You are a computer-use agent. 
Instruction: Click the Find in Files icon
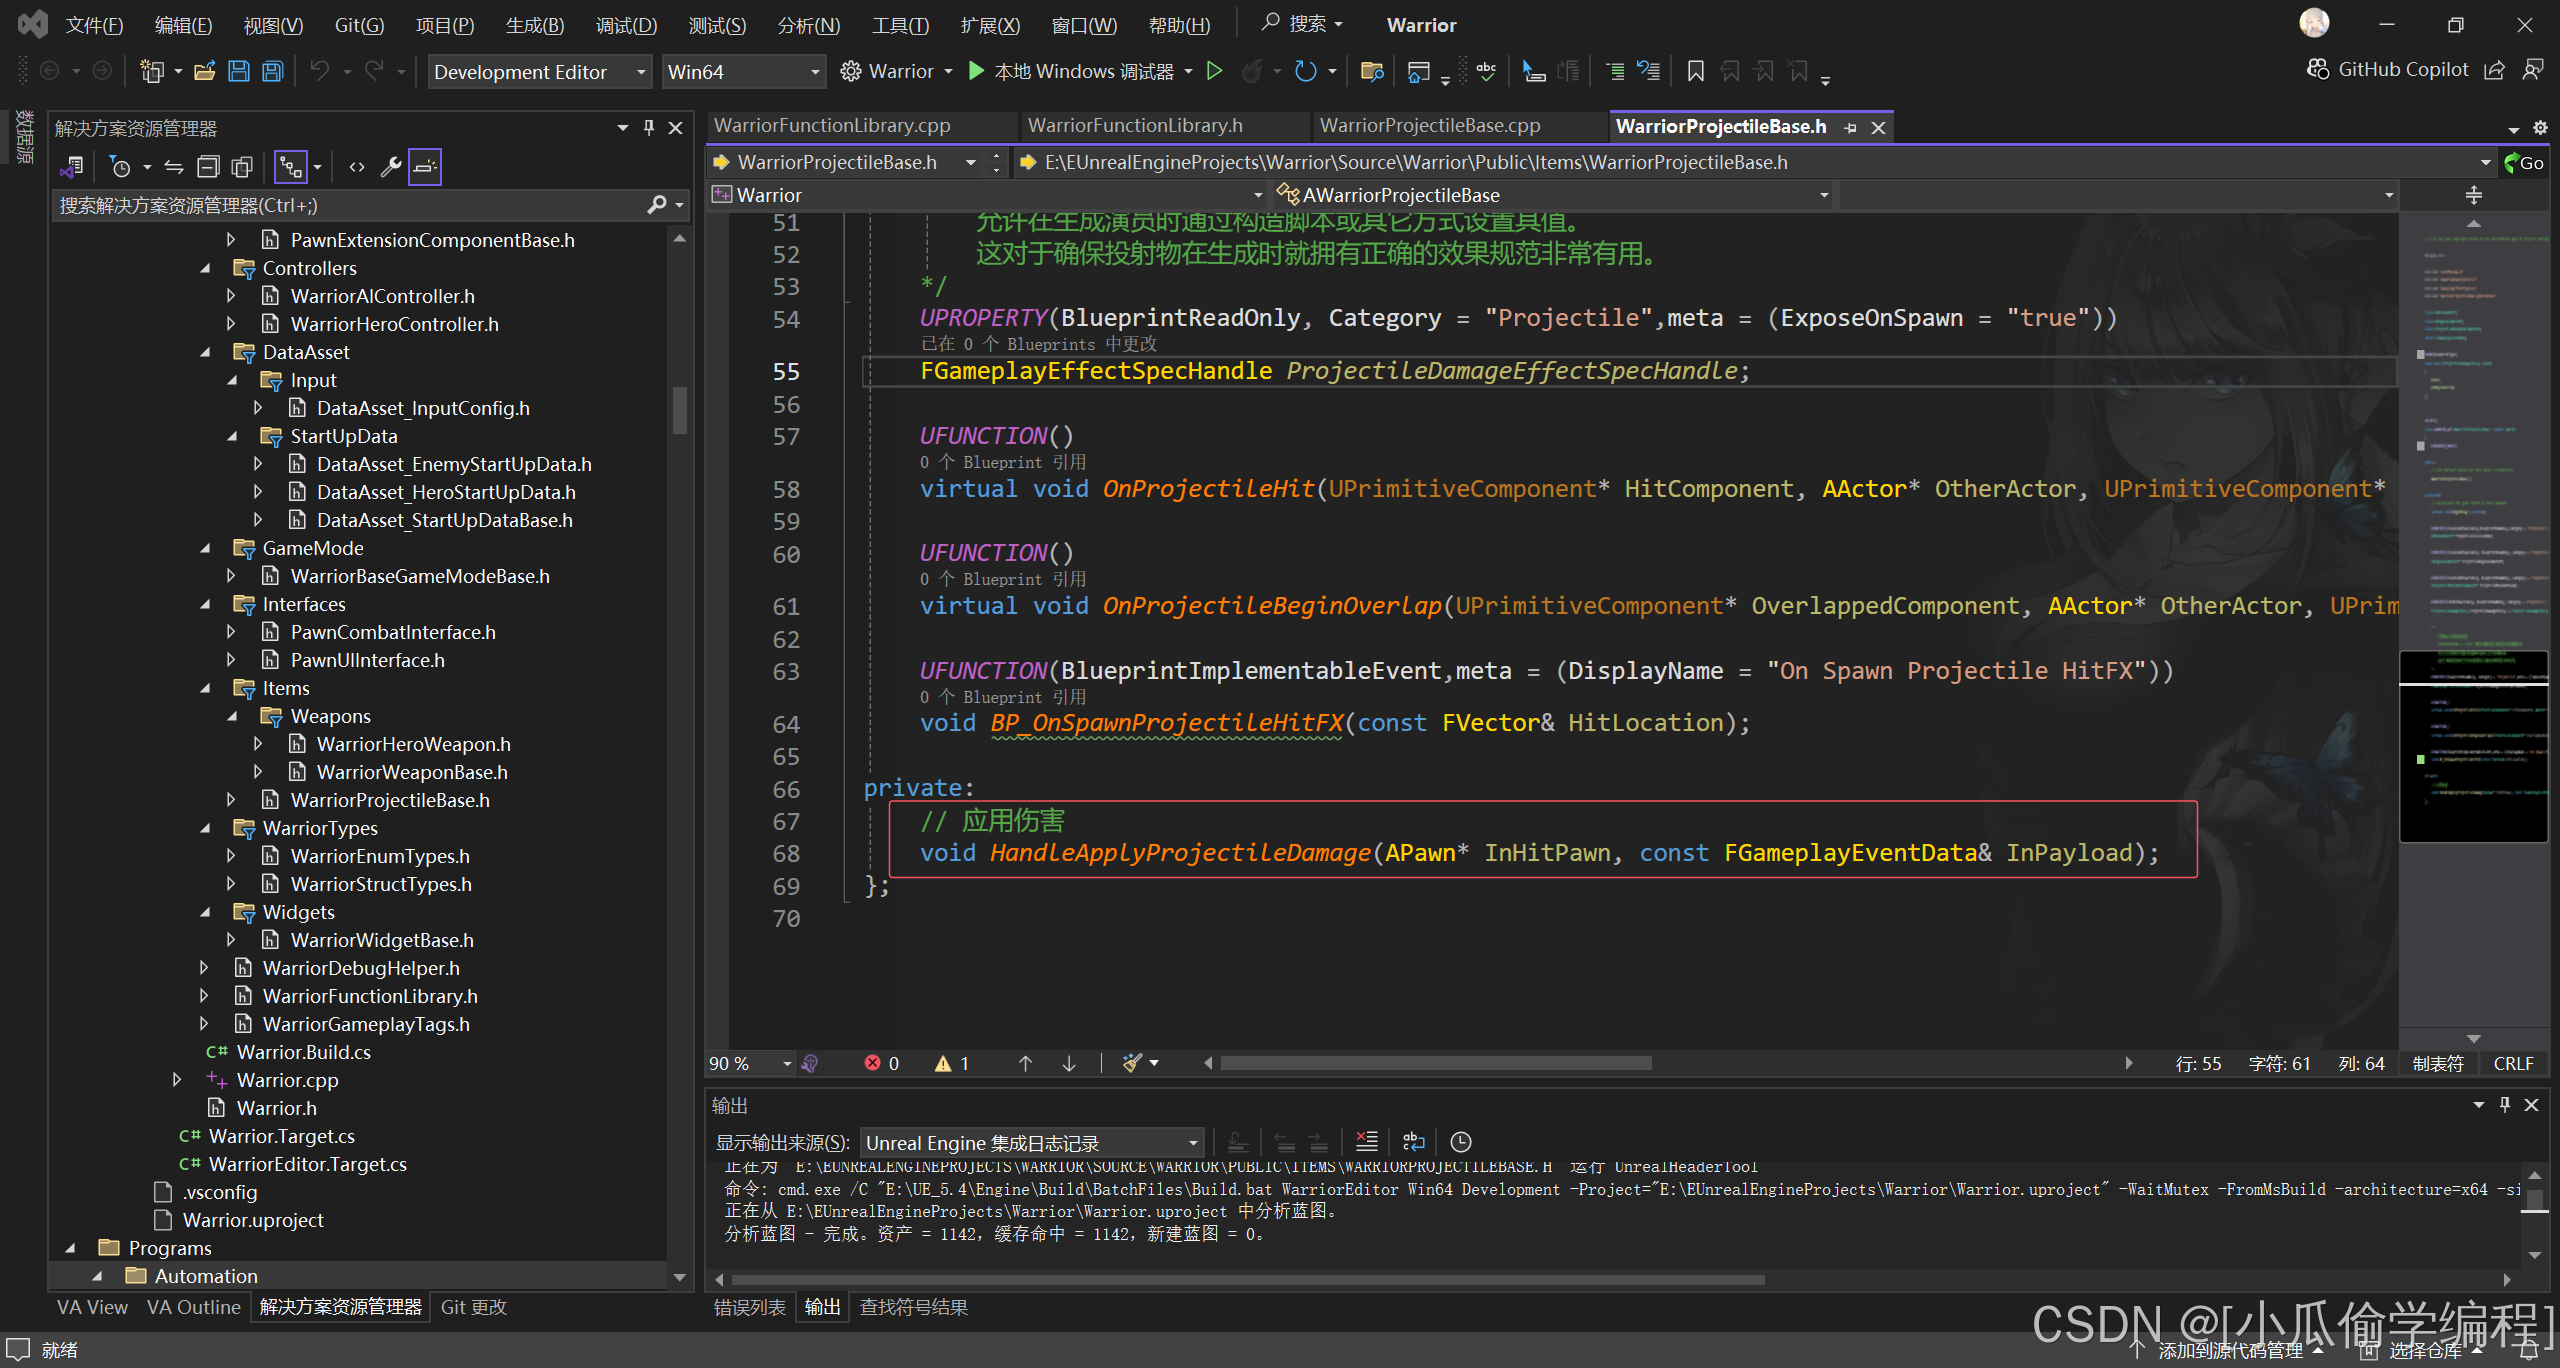[1372, 71]
